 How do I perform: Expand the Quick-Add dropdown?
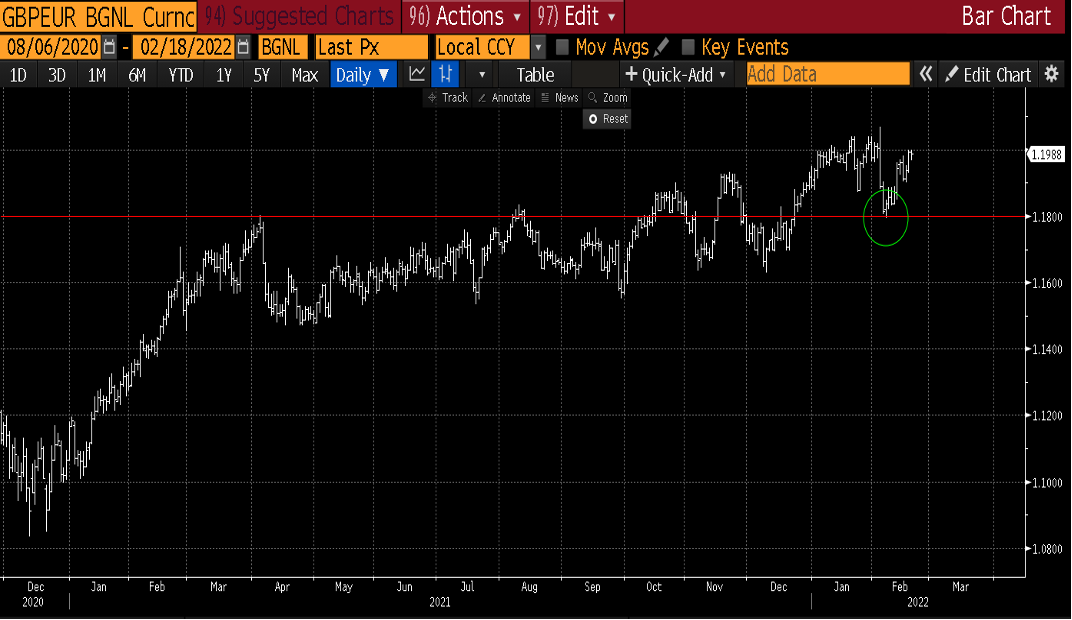pyautogui.click(x=675, y=74)
